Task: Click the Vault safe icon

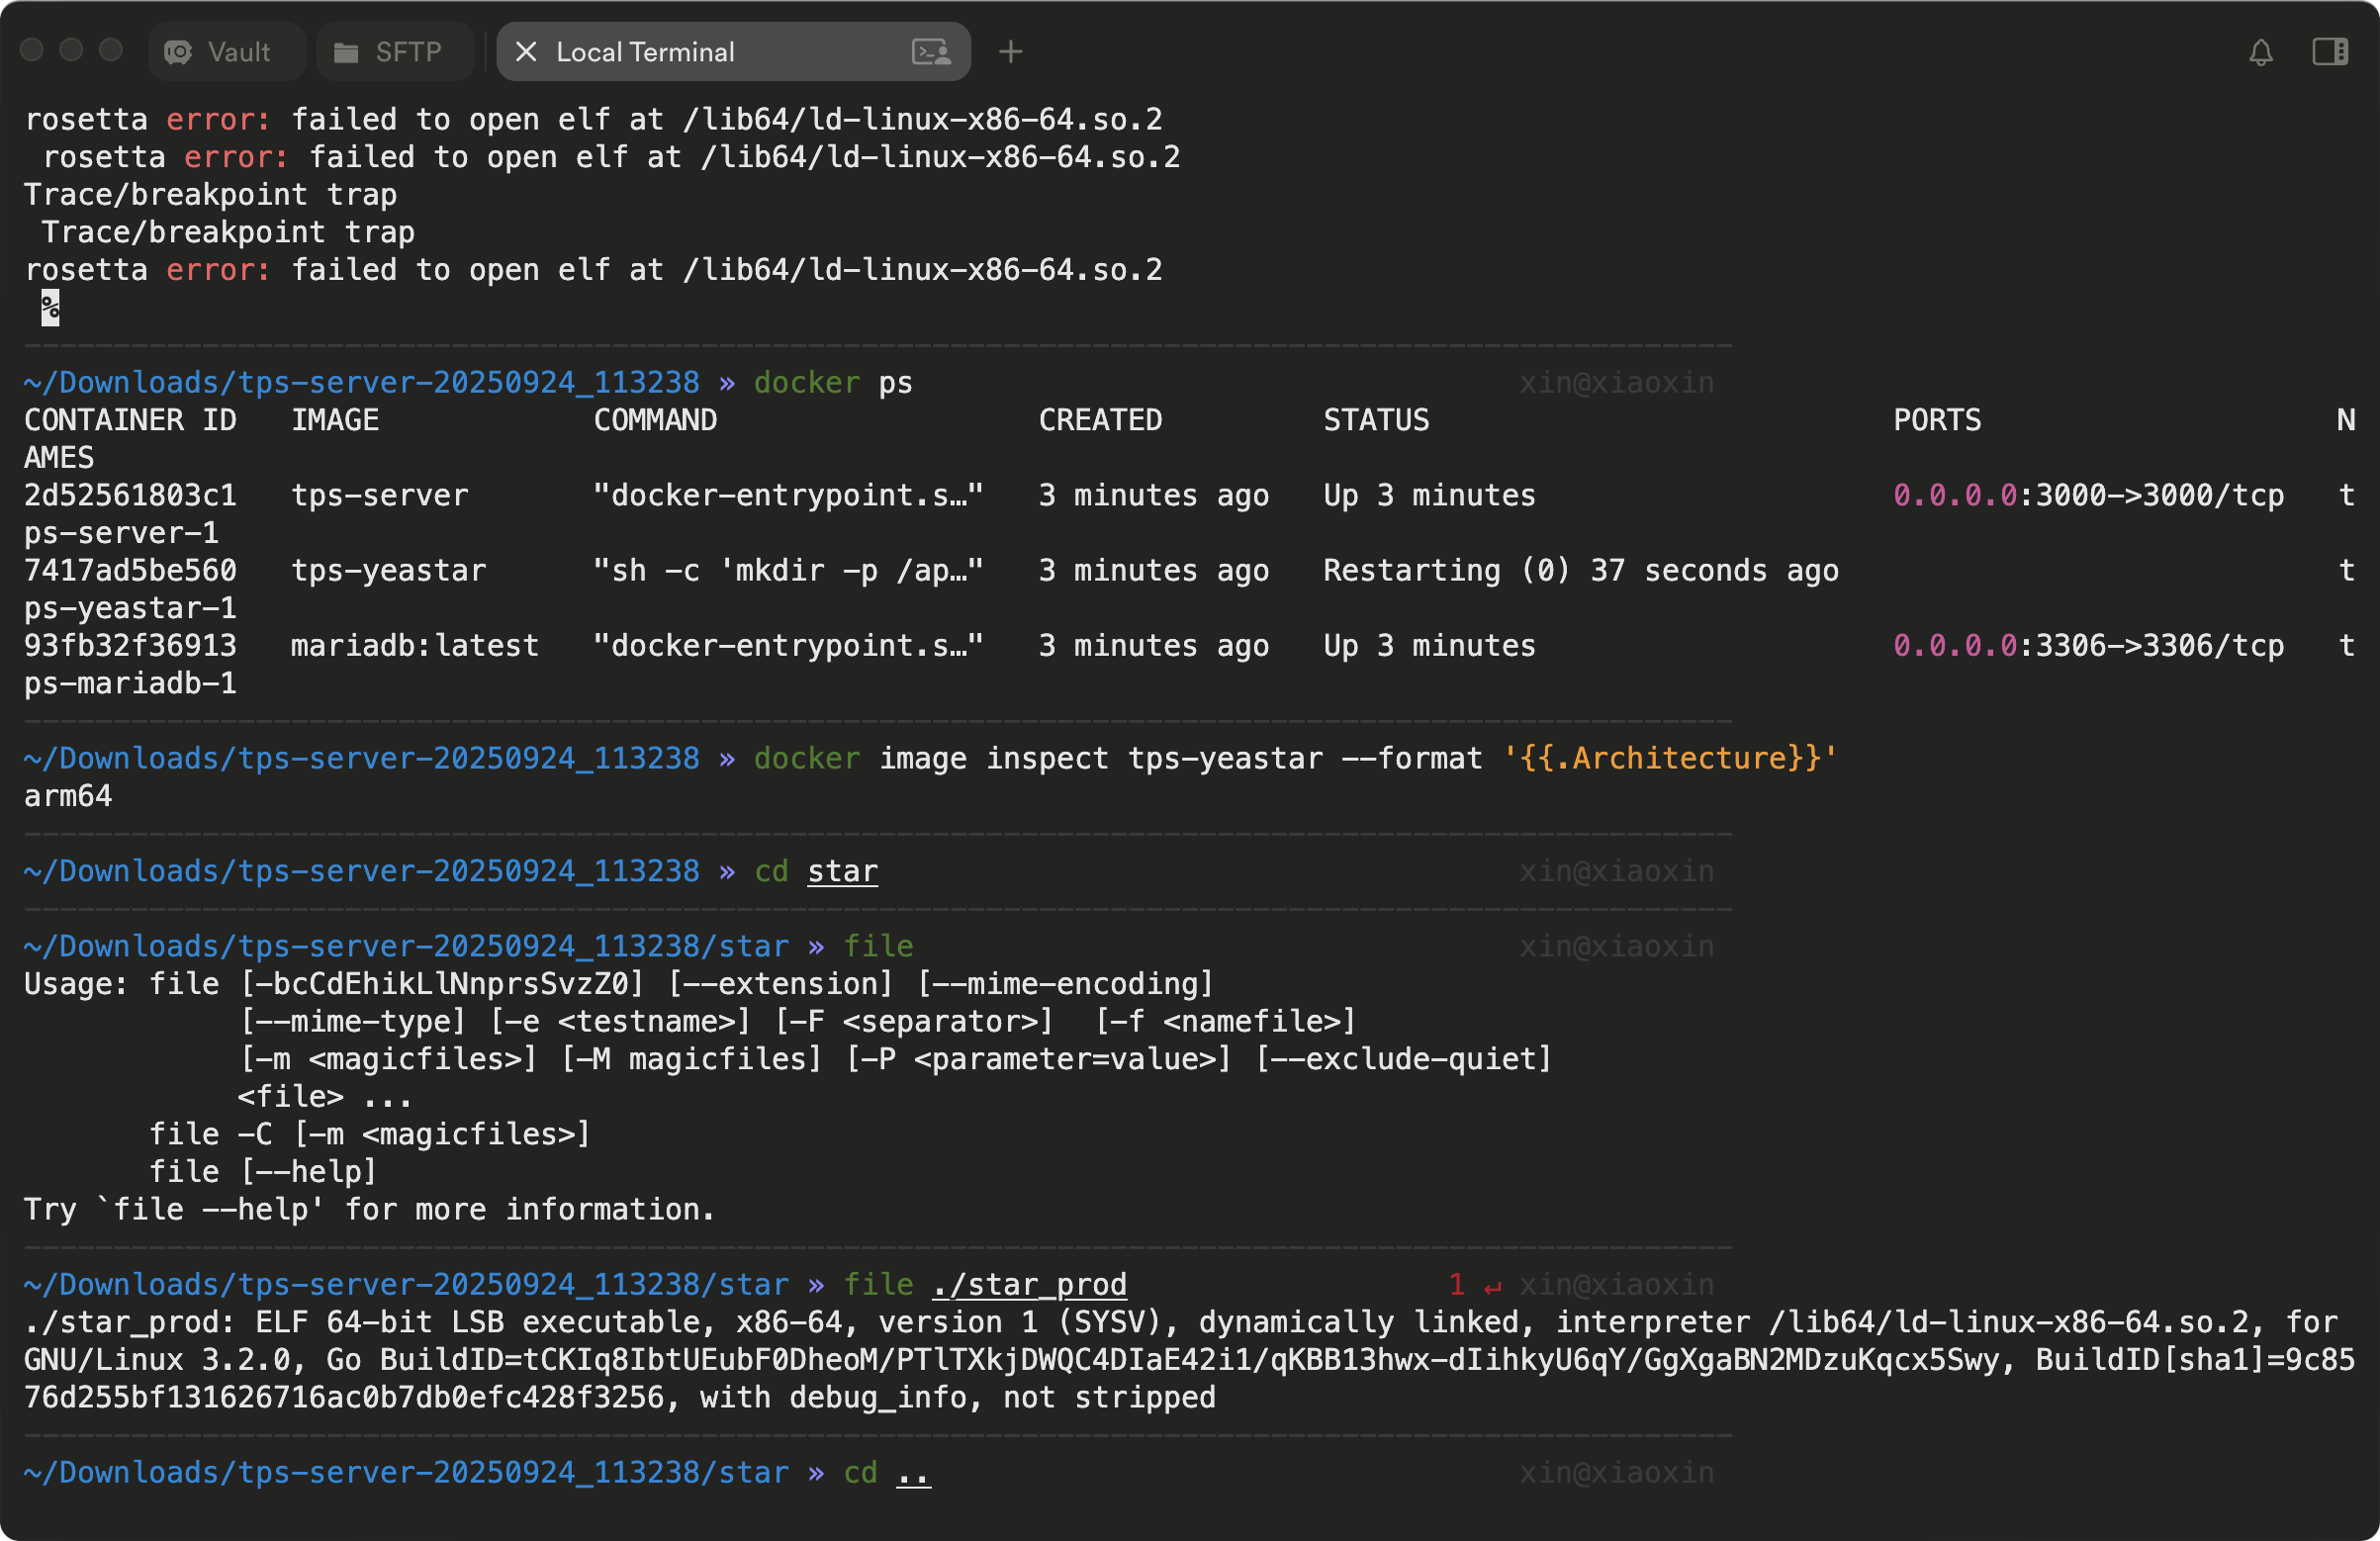Action: pyautogui.click(x=178, y=52)
